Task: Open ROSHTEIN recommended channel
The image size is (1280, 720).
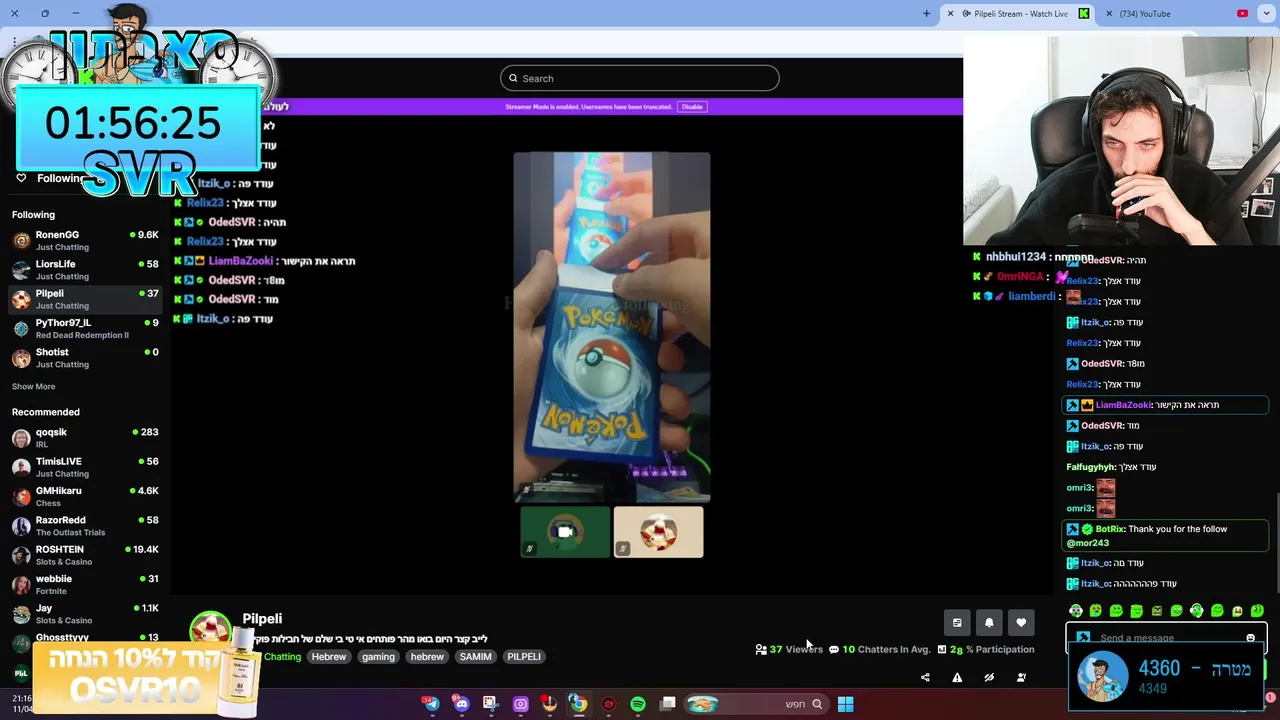Action: (x=85, y=554)
